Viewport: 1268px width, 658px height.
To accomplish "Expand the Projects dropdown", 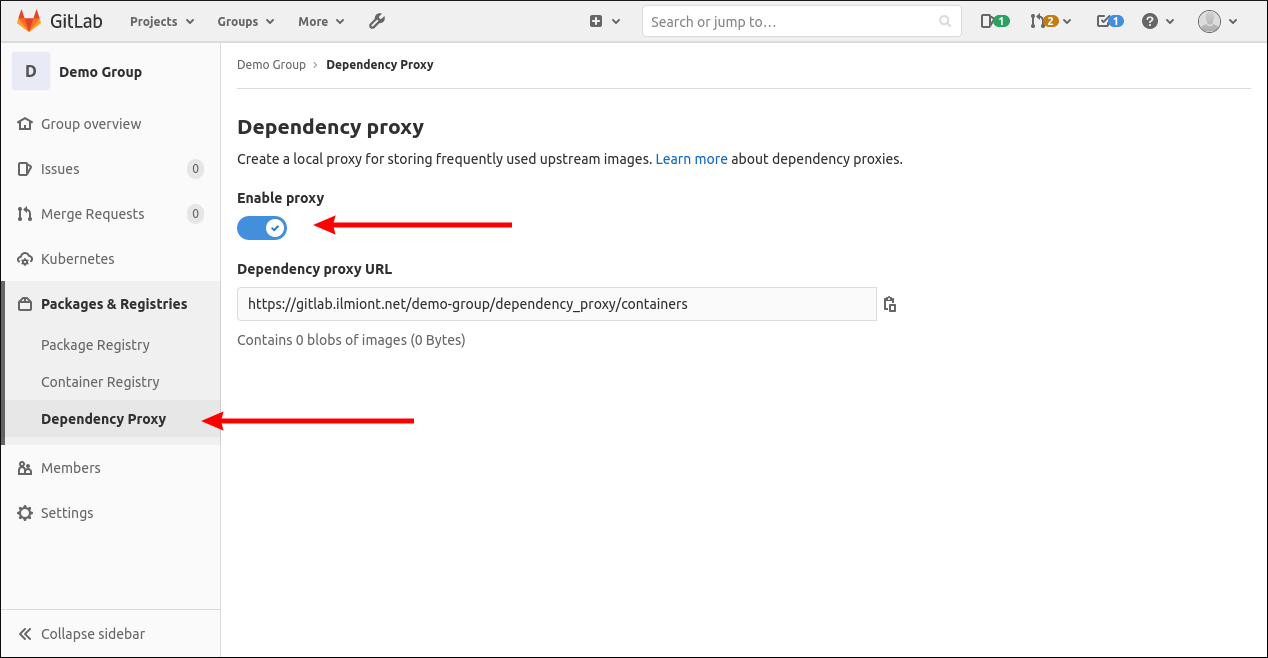I will (x=162, y=21).
